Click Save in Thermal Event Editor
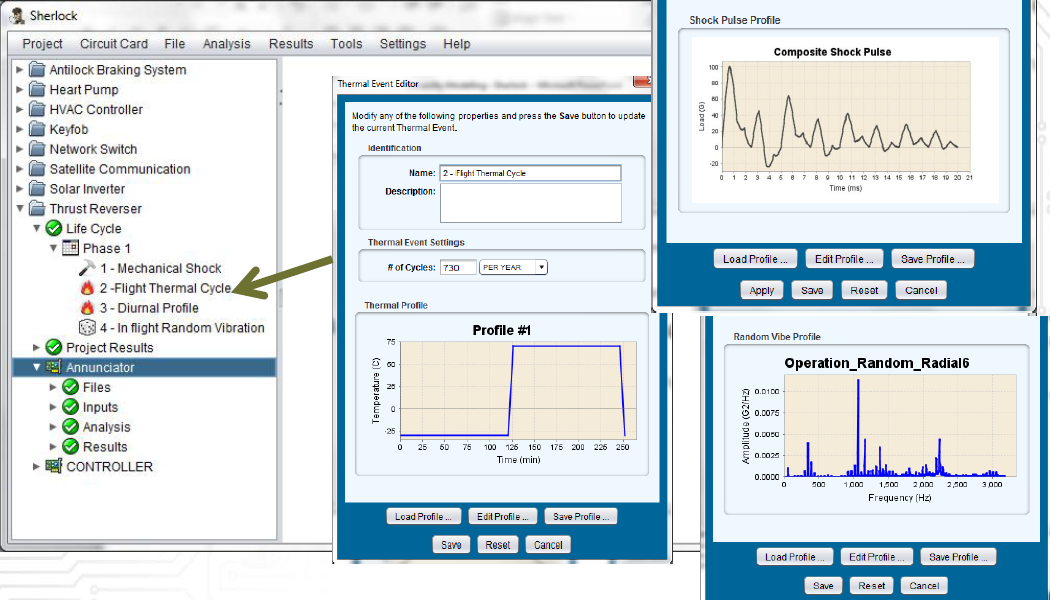The width and height of the screenshot is (1050, 600). [x=451, y=544]
